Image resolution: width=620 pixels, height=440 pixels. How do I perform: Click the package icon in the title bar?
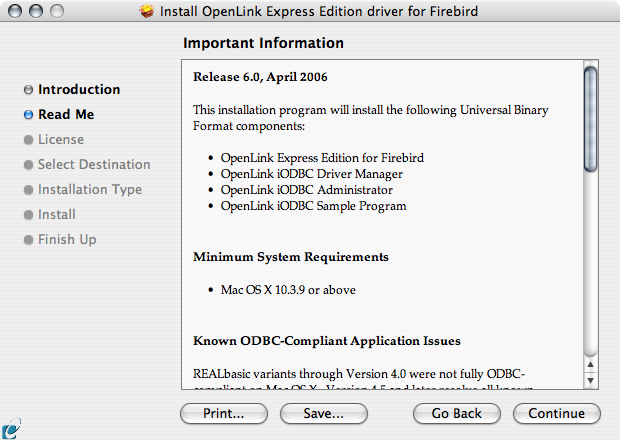click(x=148, y=13)
